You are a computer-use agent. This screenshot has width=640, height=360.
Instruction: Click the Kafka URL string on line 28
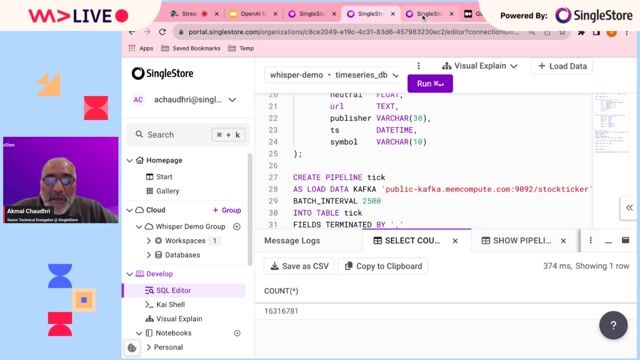(x=486, y=189)
